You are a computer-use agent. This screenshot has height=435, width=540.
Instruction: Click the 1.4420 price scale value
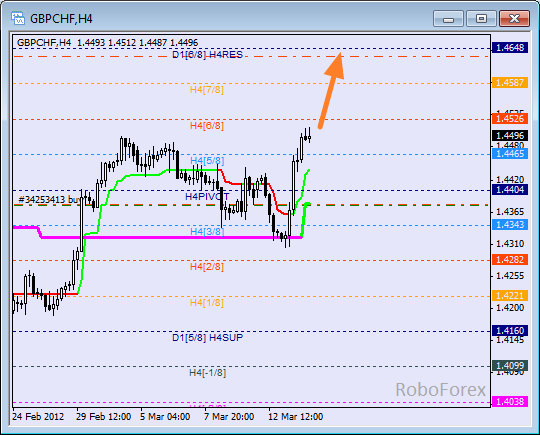(510, 179)
